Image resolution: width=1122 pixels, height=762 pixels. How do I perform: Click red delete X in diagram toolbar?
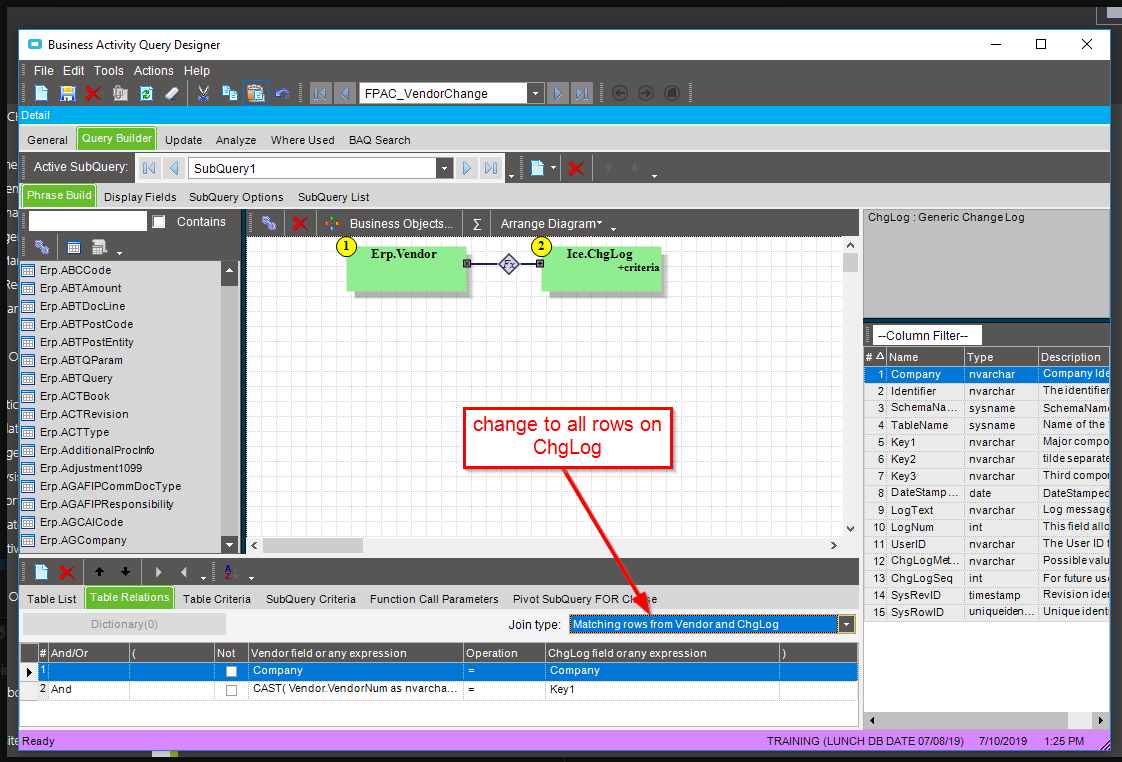point(301,223)
